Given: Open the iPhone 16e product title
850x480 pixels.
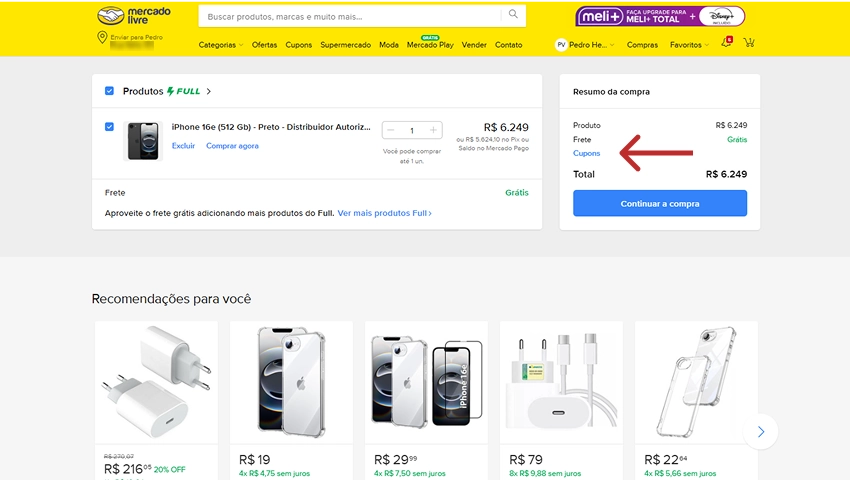Looking at the screenshot, I should pos(271,127).
